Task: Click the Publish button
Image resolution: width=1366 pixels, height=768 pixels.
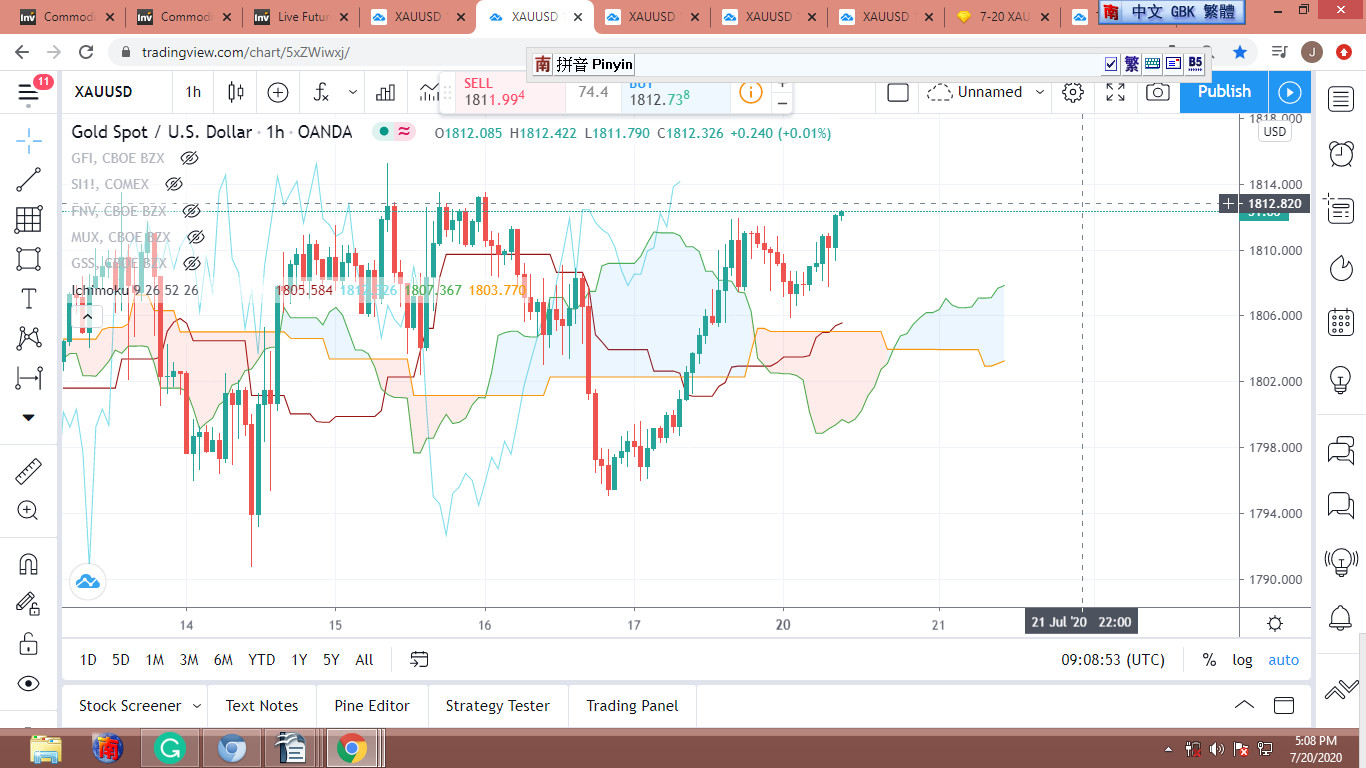Action: pos(1224,92)
